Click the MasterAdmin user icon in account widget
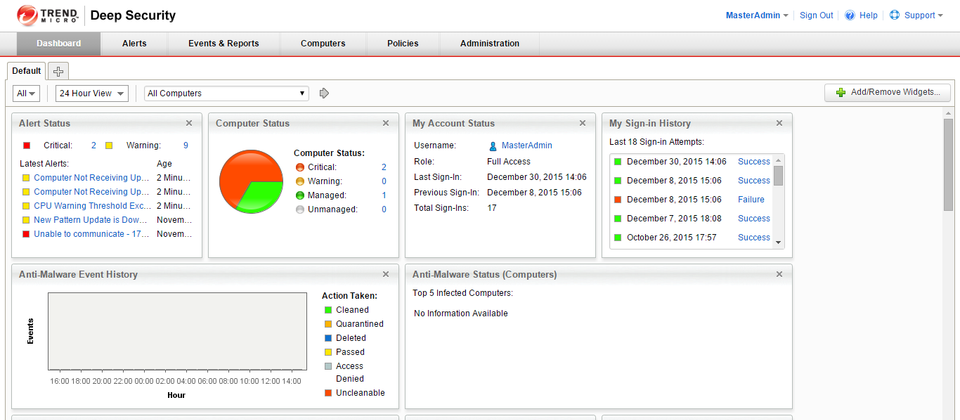Screen dimensions: 960x420 point(493,146)
